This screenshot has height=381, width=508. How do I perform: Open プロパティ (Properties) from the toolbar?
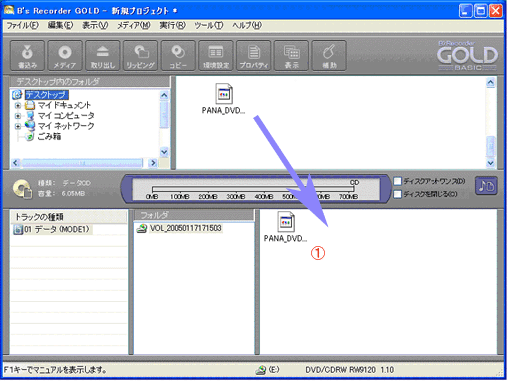[253, 56]
